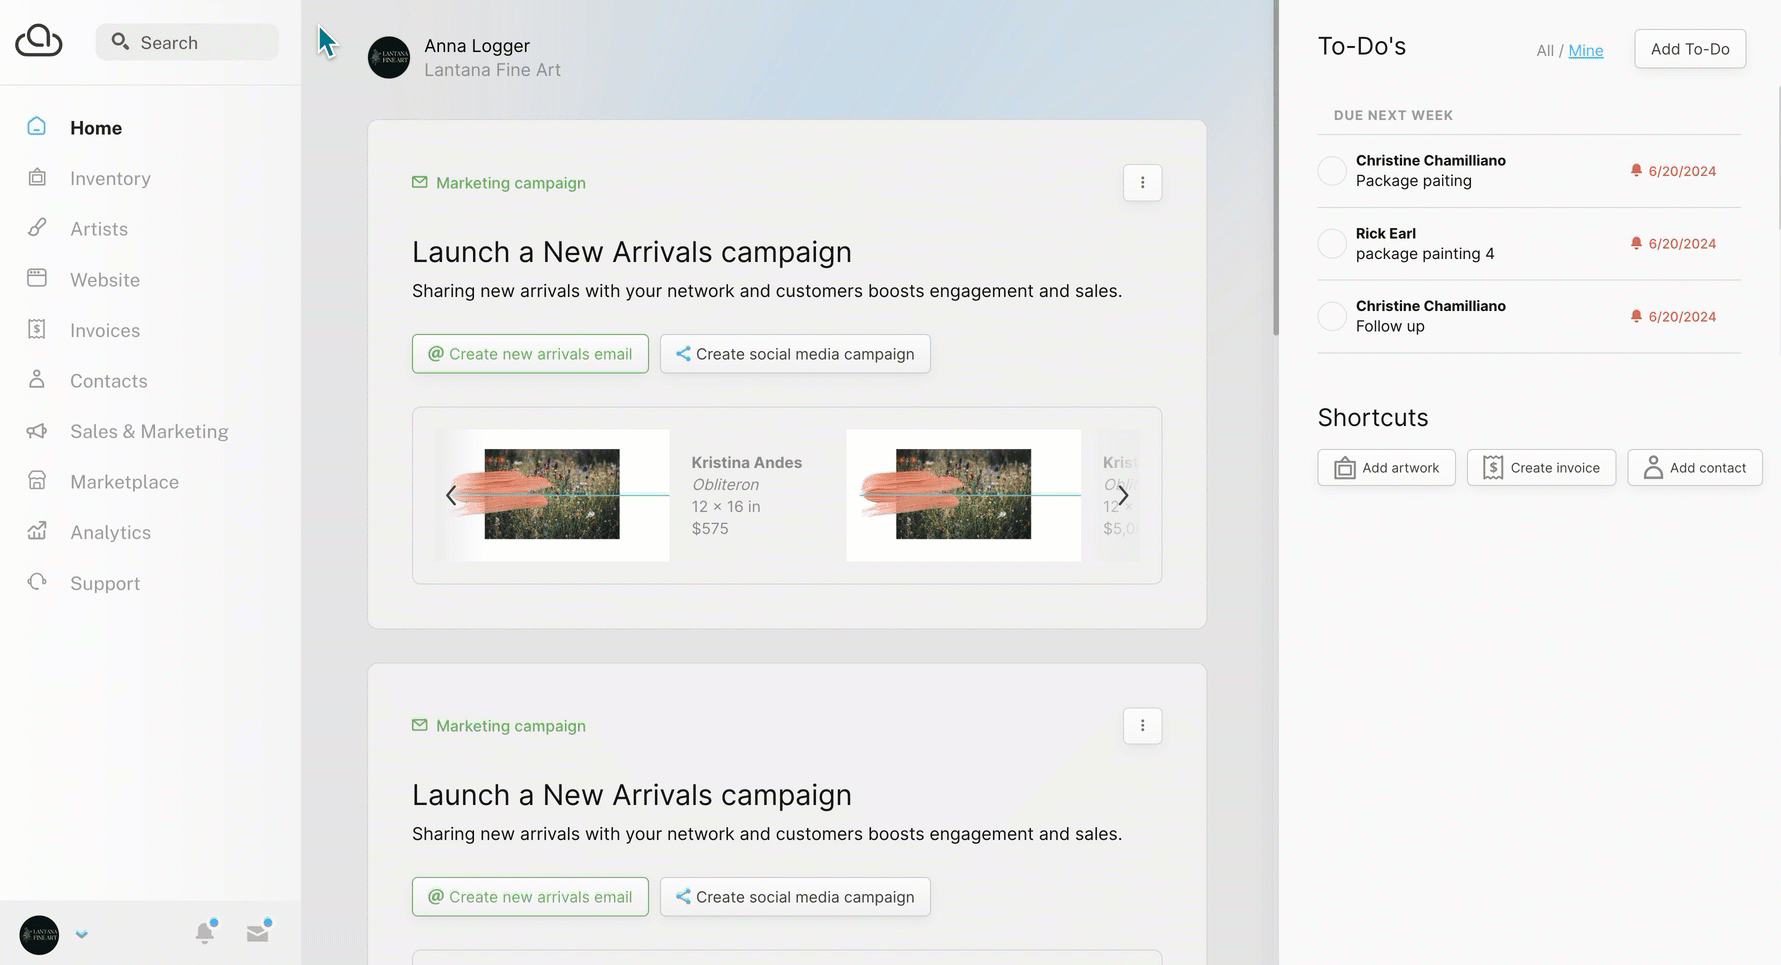Open Artists menu item

point(99,229)
